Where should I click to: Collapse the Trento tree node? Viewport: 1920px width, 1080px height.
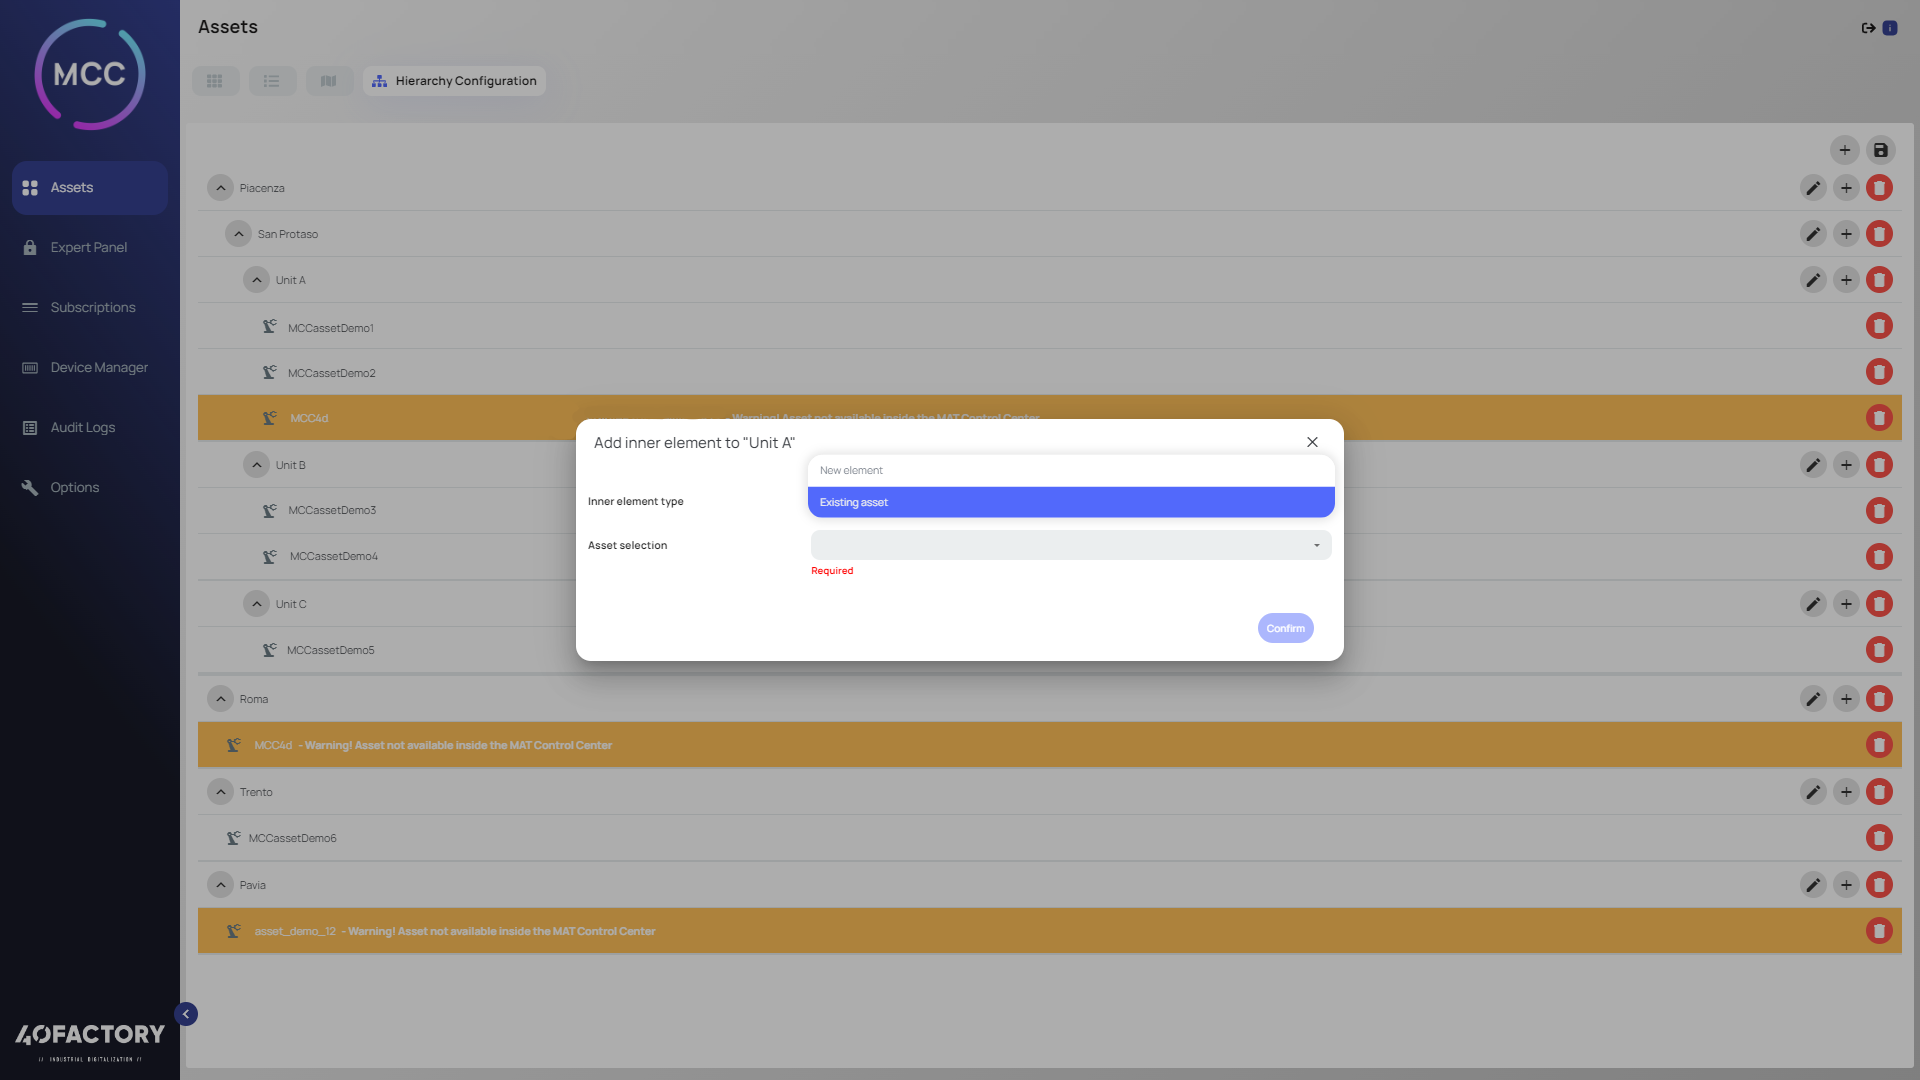tap(221, 792)
